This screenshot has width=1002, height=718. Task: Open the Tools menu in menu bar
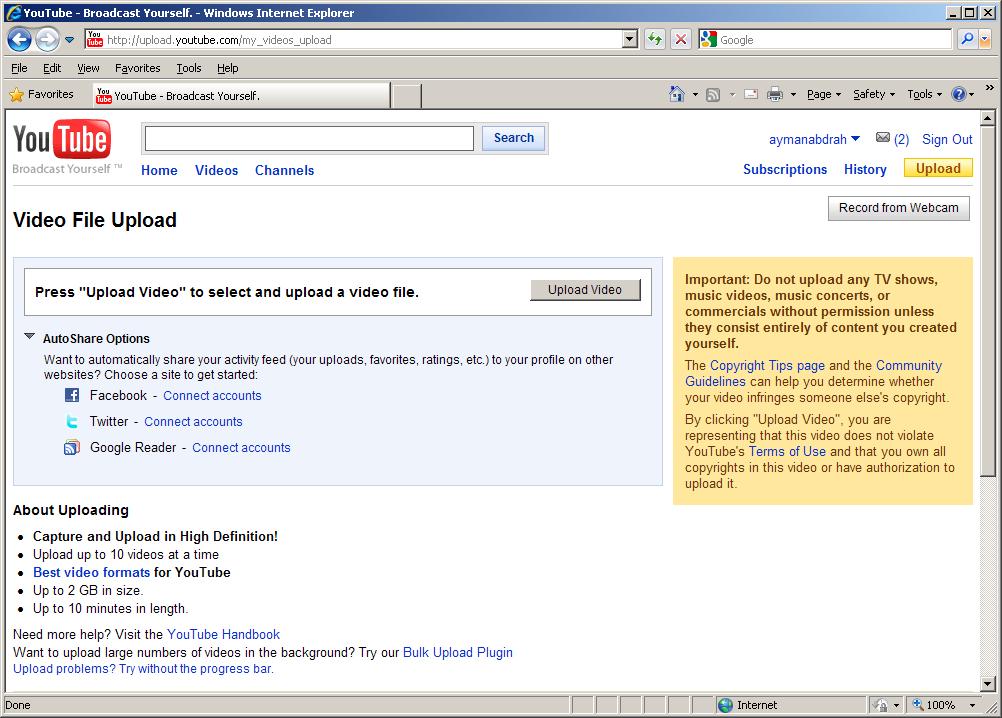pos(189,68)
